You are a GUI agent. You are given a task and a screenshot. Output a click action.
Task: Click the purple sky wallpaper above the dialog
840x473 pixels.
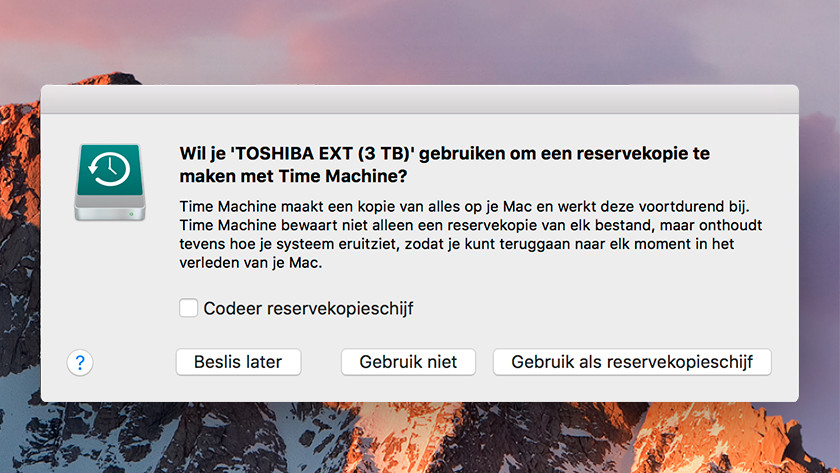(420, 40)
